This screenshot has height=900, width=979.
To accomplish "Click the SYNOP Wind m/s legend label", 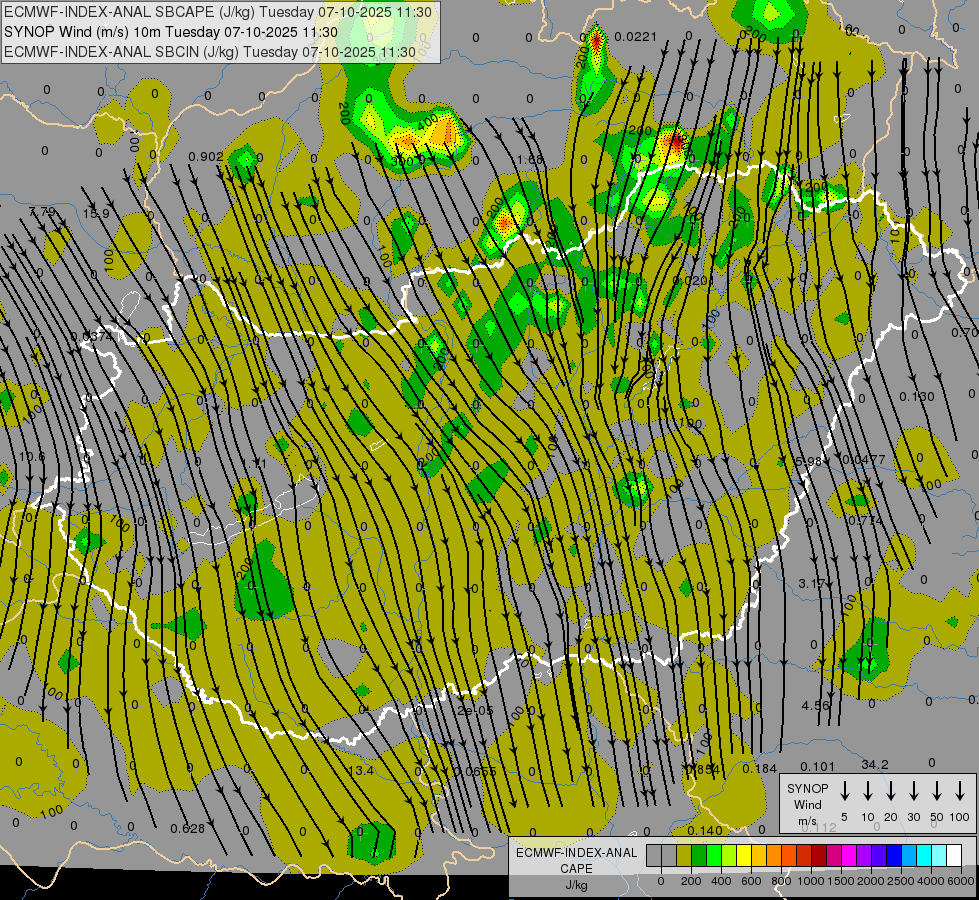I will [x=807, y=804].
